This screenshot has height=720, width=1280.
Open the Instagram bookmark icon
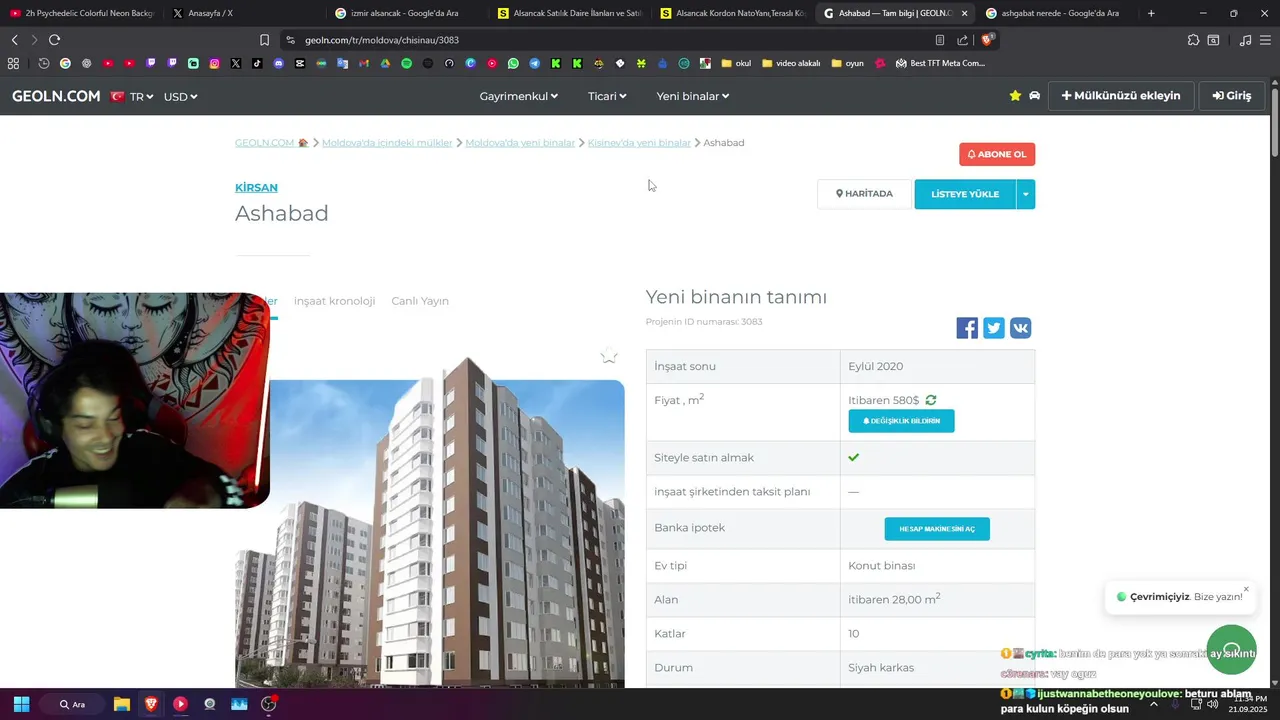[214, 63]
